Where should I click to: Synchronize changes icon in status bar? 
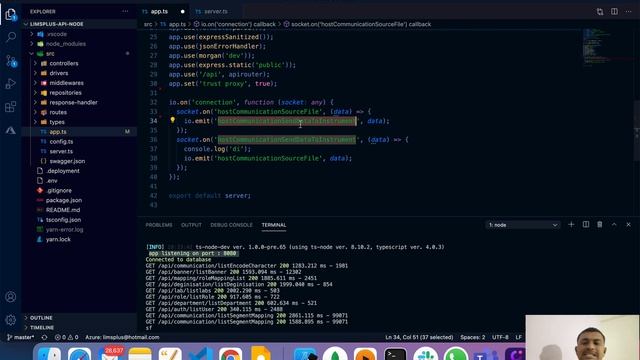click(x=44, y=338)
